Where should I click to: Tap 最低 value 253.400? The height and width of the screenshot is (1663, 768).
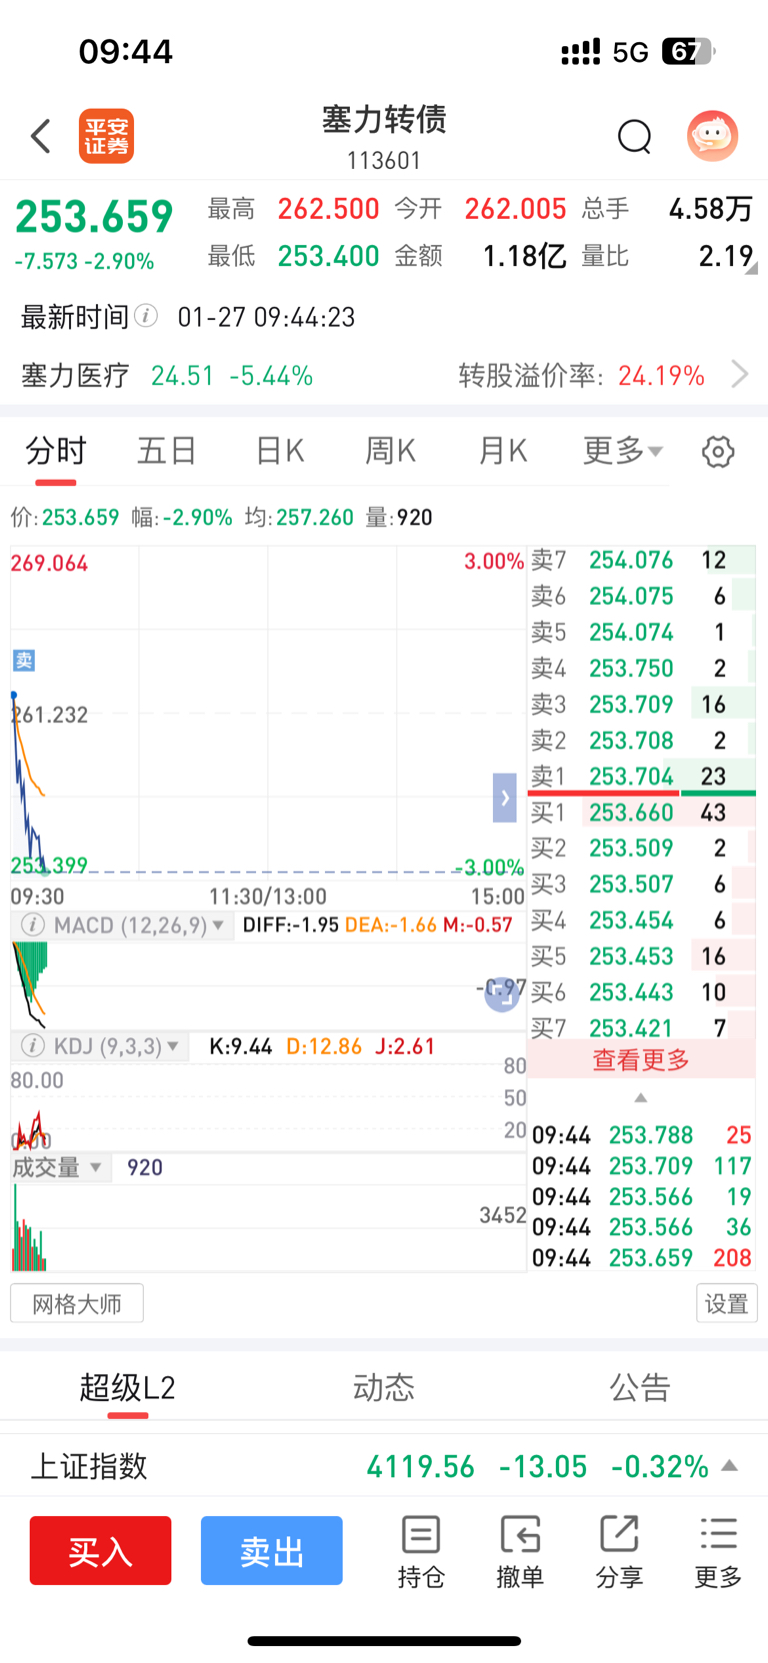(x=328, y=256)
